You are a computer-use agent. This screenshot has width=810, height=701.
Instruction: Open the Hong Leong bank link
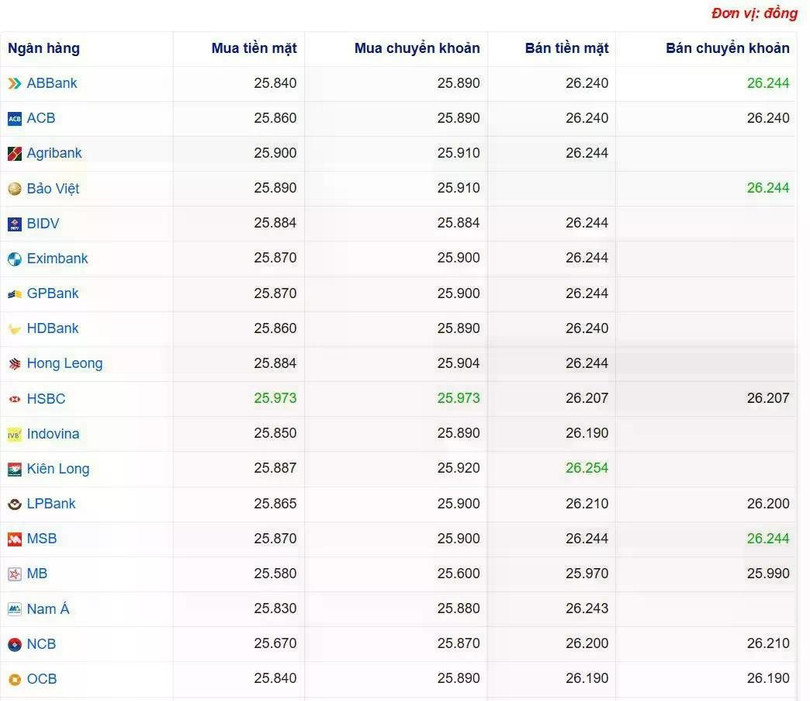pyautogui.click(x=65, y=364)
